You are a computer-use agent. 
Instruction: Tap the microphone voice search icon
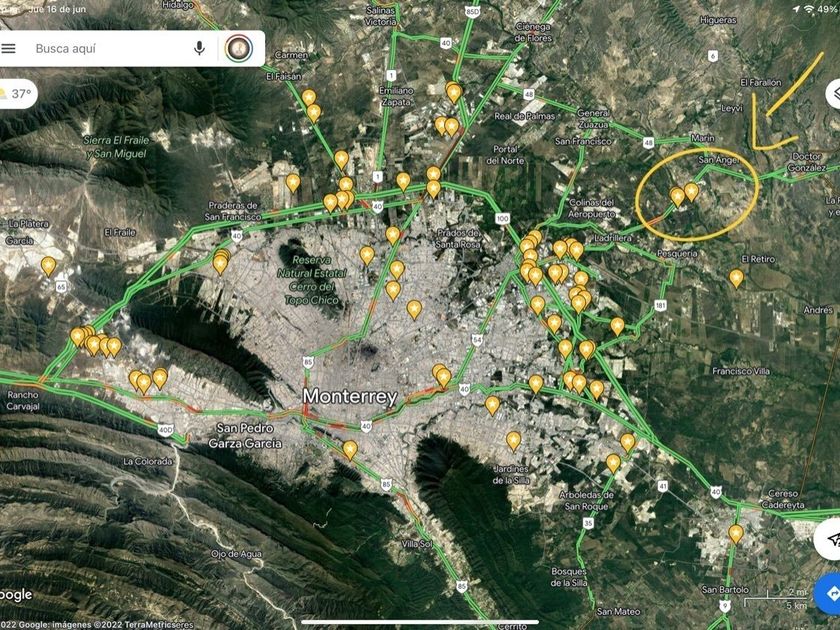click(x=199, y=49)
